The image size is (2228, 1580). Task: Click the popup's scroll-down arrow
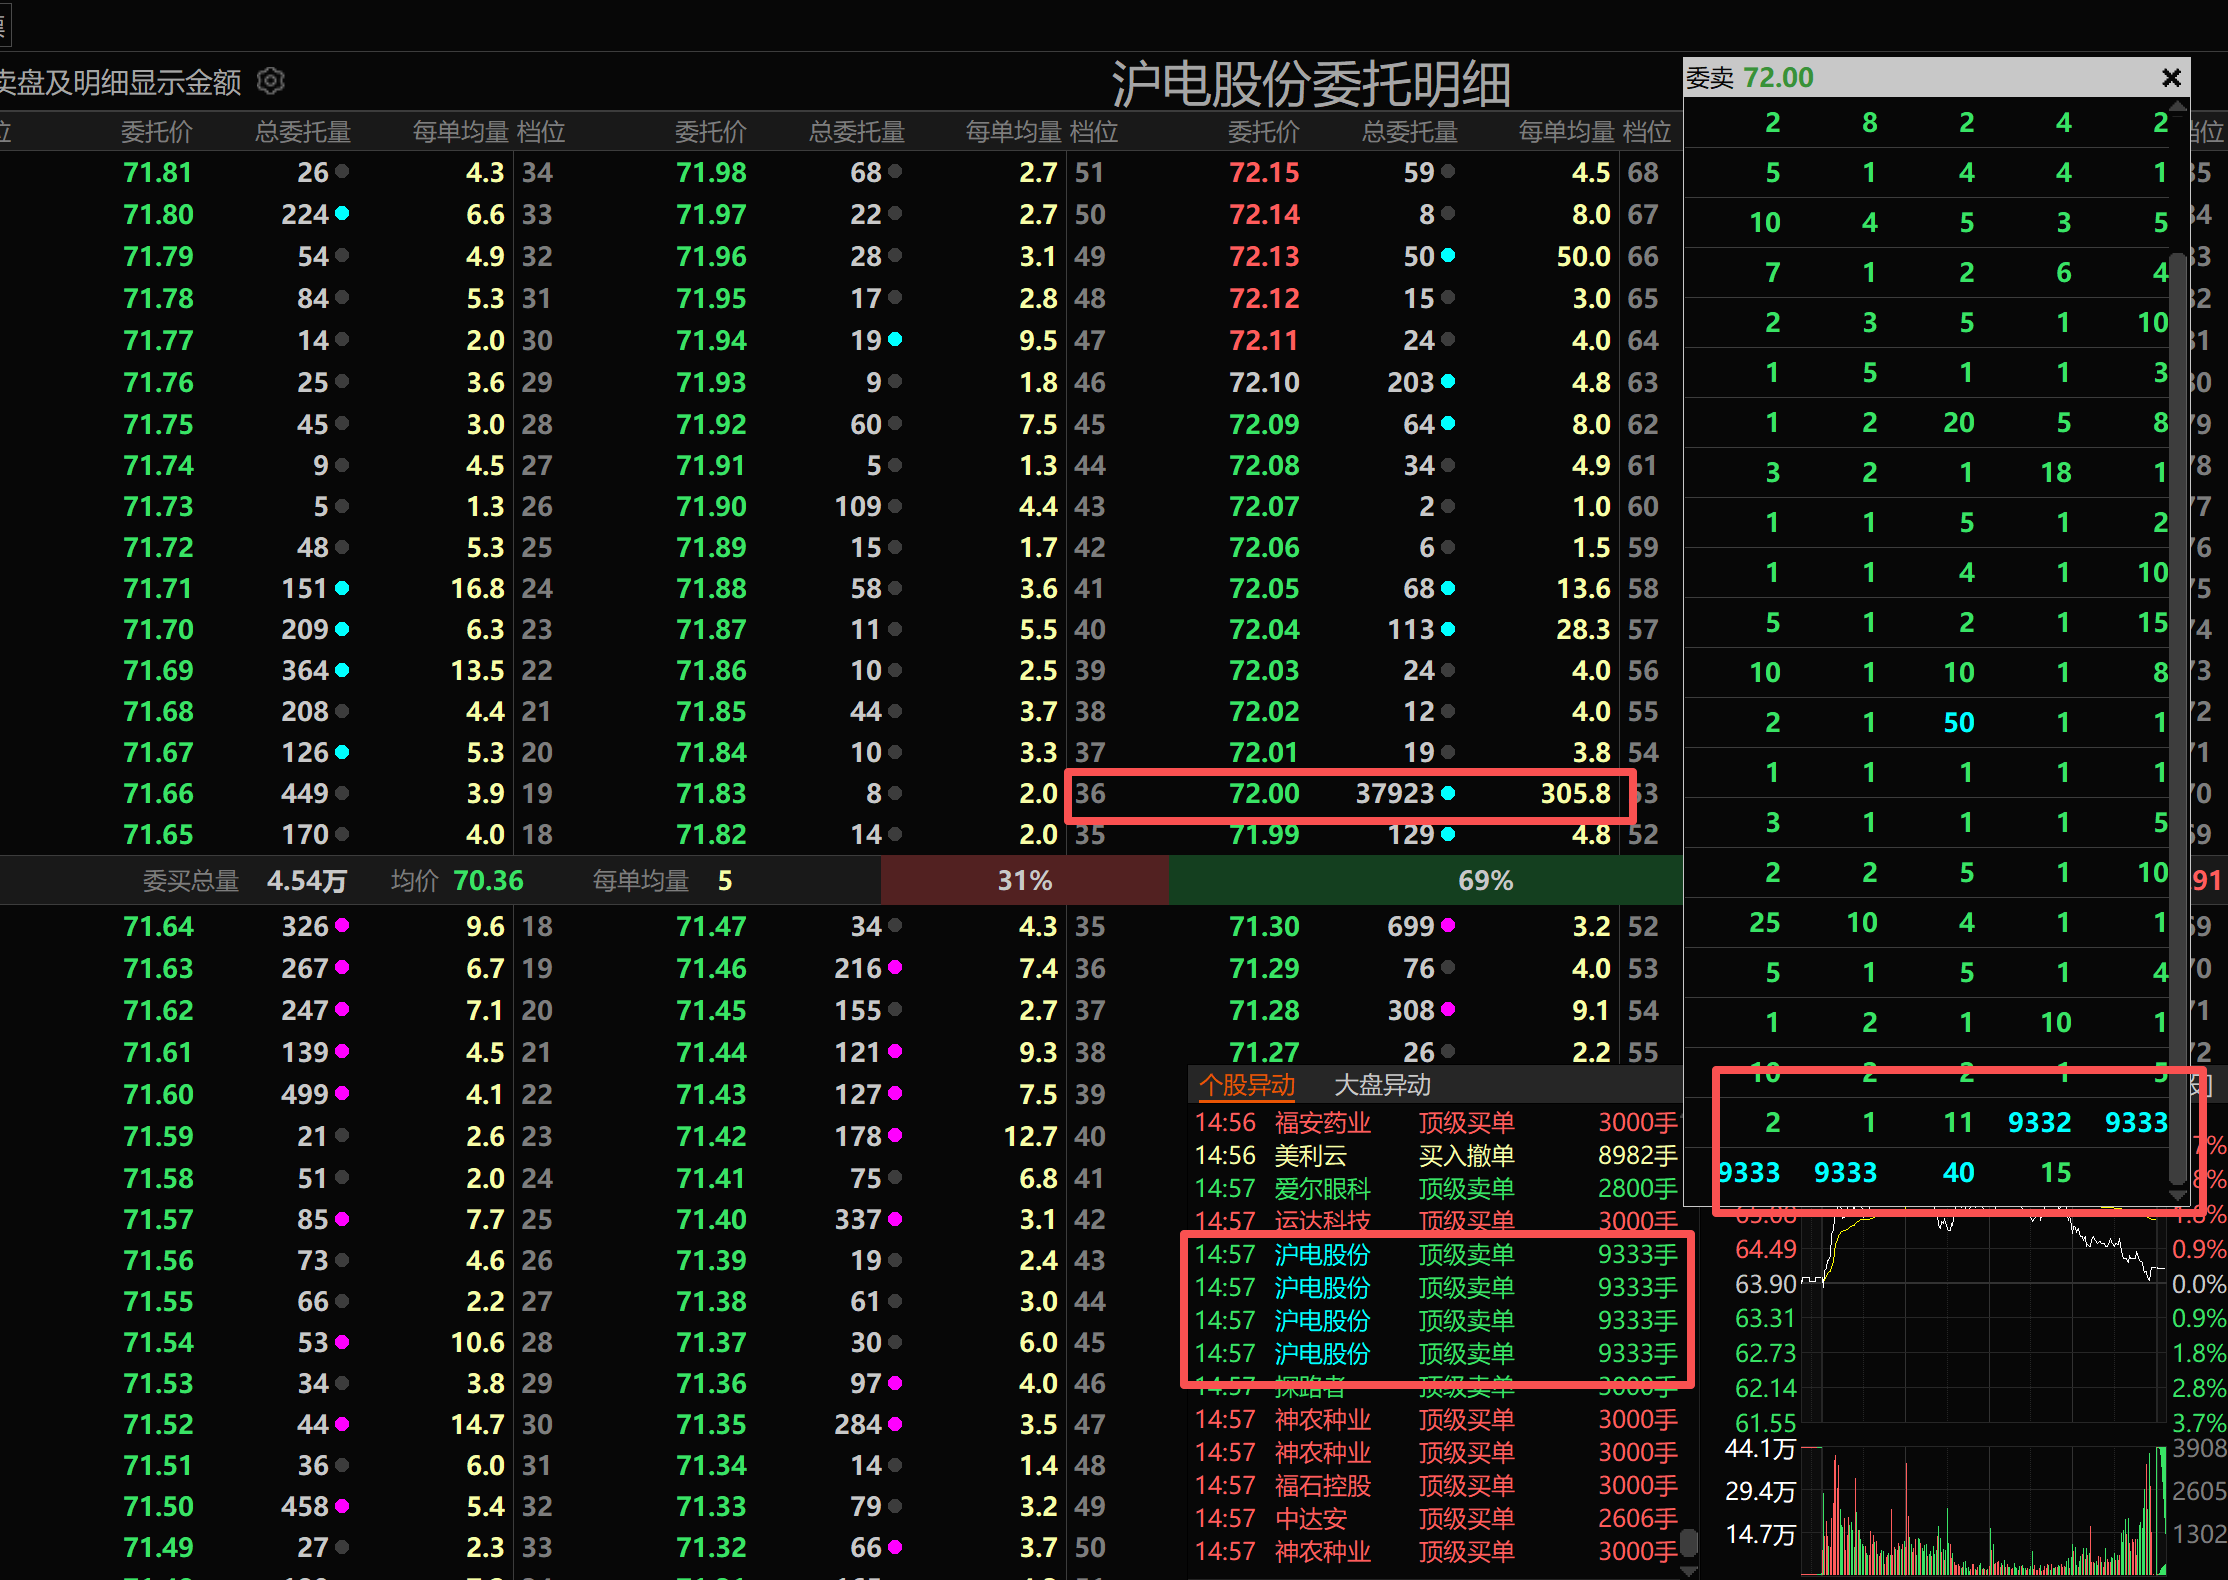coord(2176,1194)
